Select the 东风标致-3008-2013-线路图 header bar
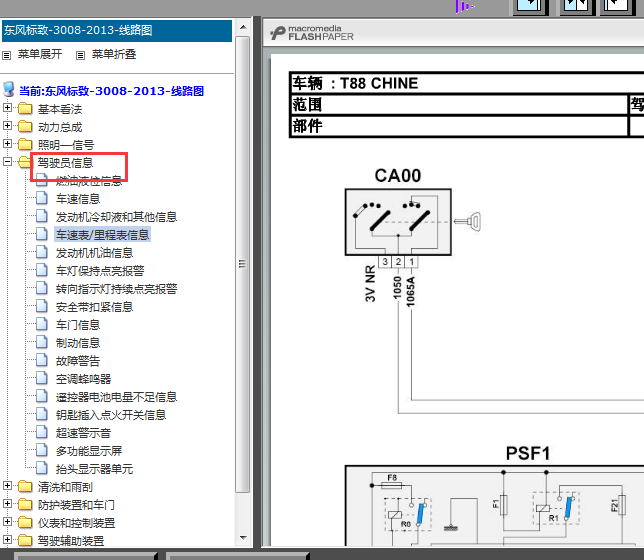Screen dimensions: 644x560 pyautogui.click(x=117, y=31)
